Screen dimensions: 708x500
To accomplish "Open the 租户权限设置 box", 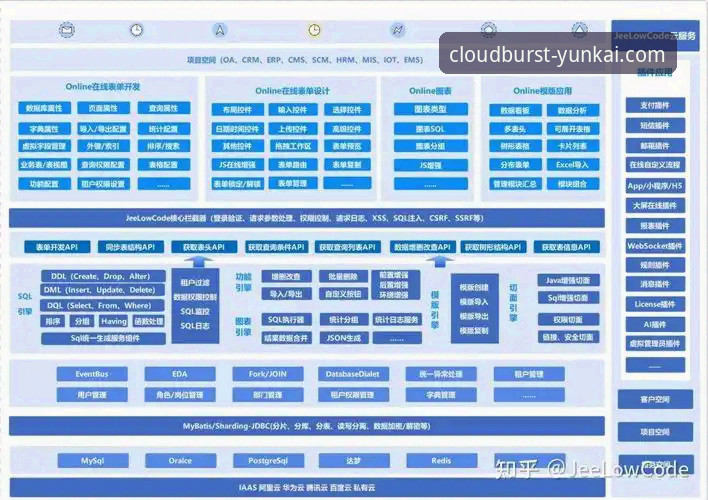I will click(103, 184).
